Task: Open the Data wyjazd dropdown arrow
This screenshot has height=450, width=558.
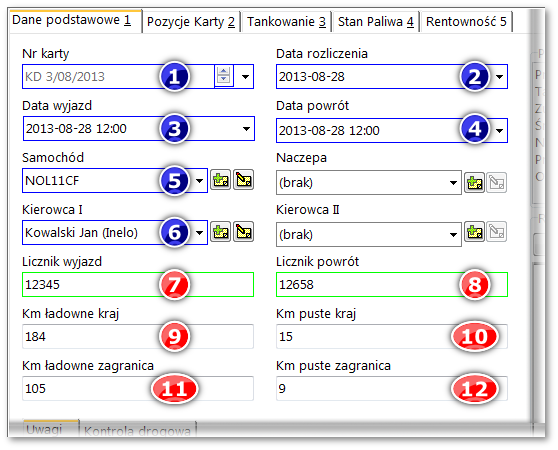Action: pos(246,129)
